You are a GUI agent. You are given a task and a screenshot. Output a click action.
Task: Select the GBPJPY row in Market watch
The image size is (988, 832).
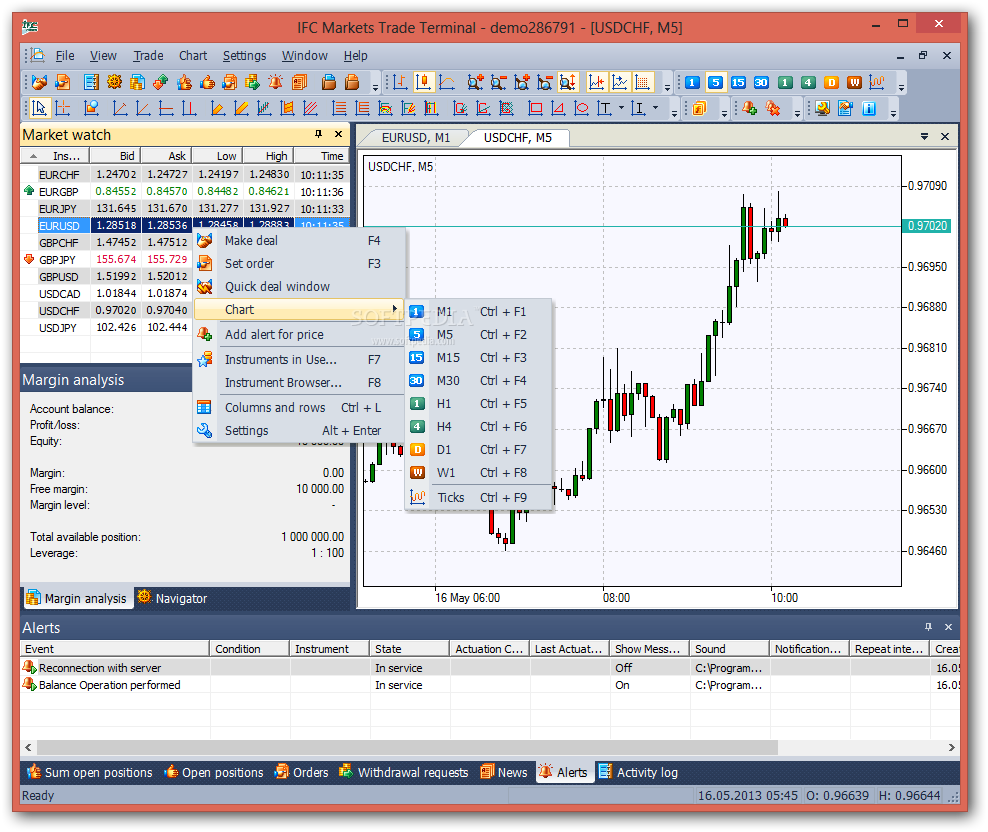[106, 260]
